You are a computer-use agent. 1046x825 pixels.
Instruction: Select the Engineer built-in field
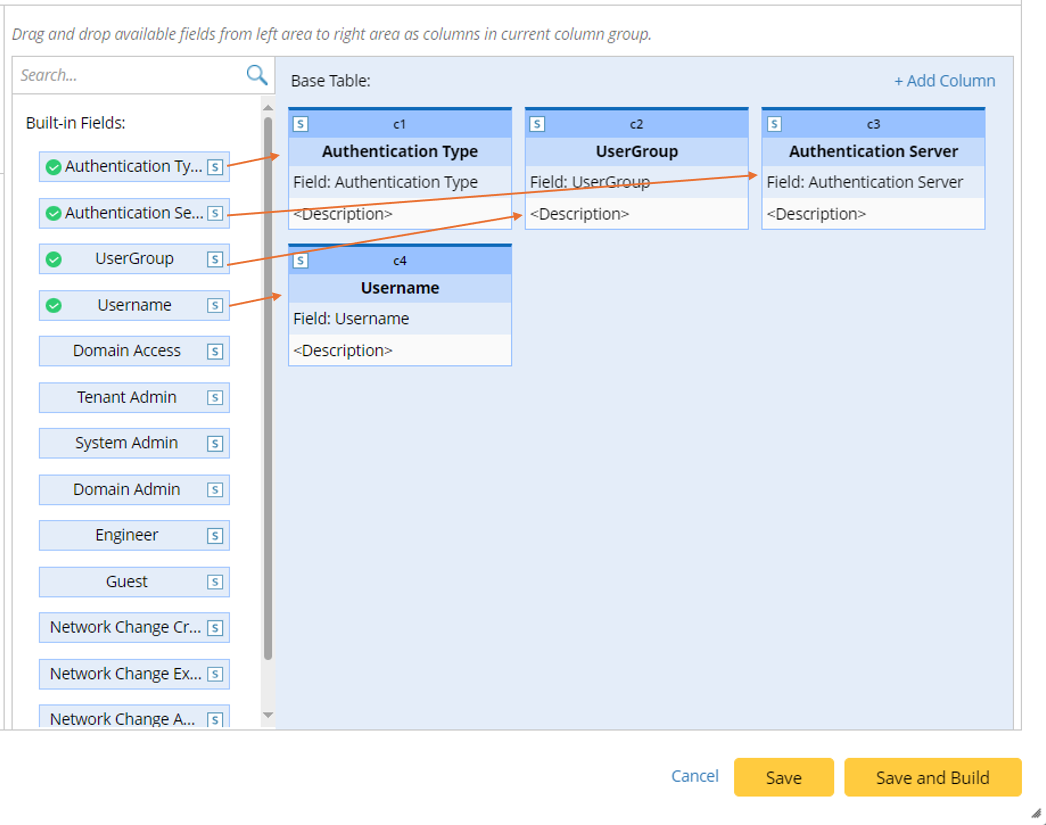[x=126, y=535]
